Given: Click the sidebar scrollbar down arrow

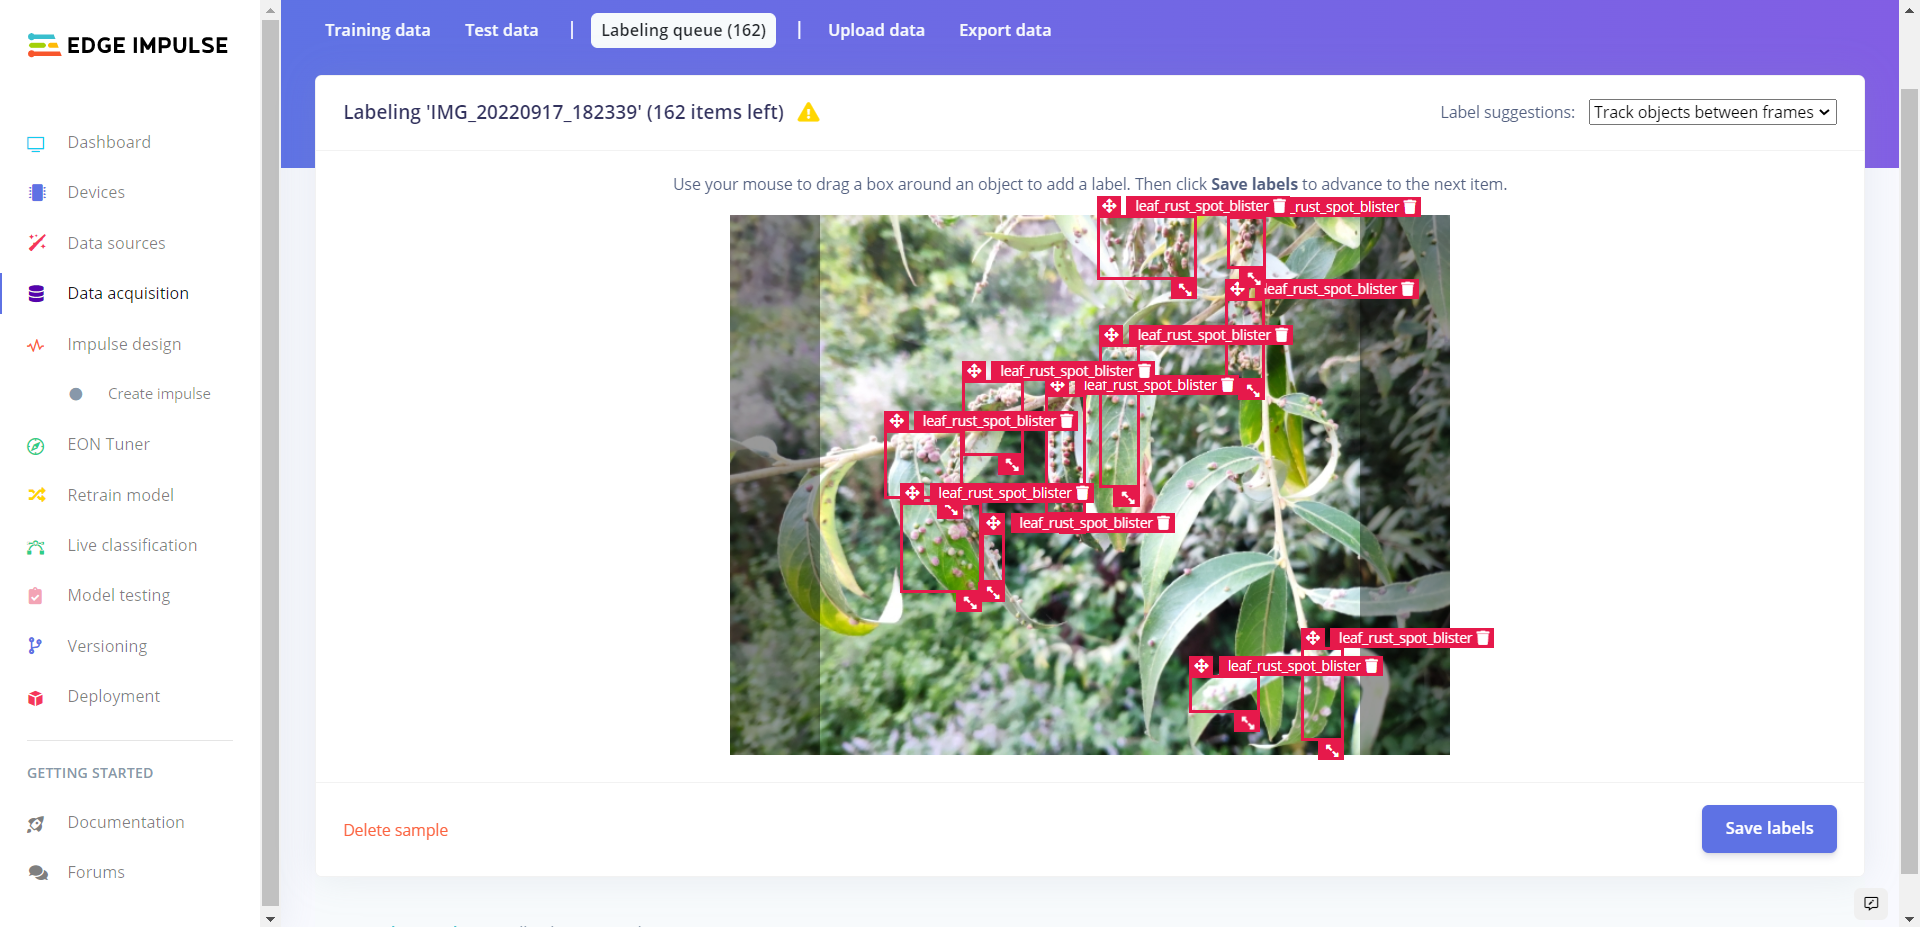Looking at the screenshot, I should (270, 917).
